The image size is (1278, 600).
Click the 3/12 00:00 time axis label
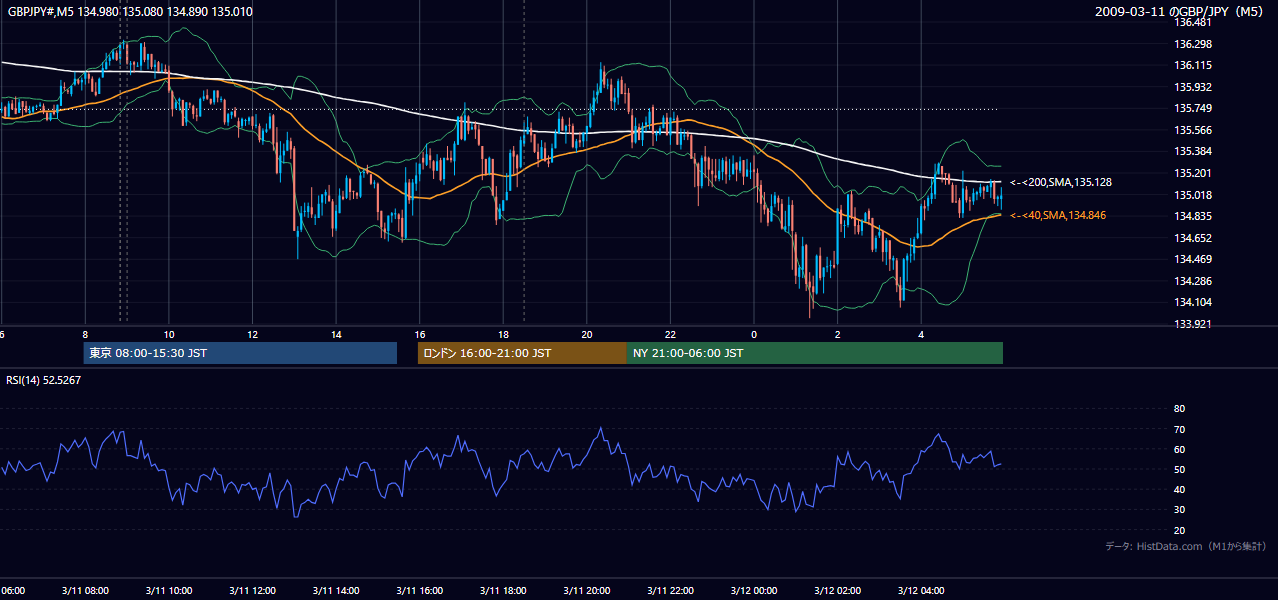pos(754,590)
